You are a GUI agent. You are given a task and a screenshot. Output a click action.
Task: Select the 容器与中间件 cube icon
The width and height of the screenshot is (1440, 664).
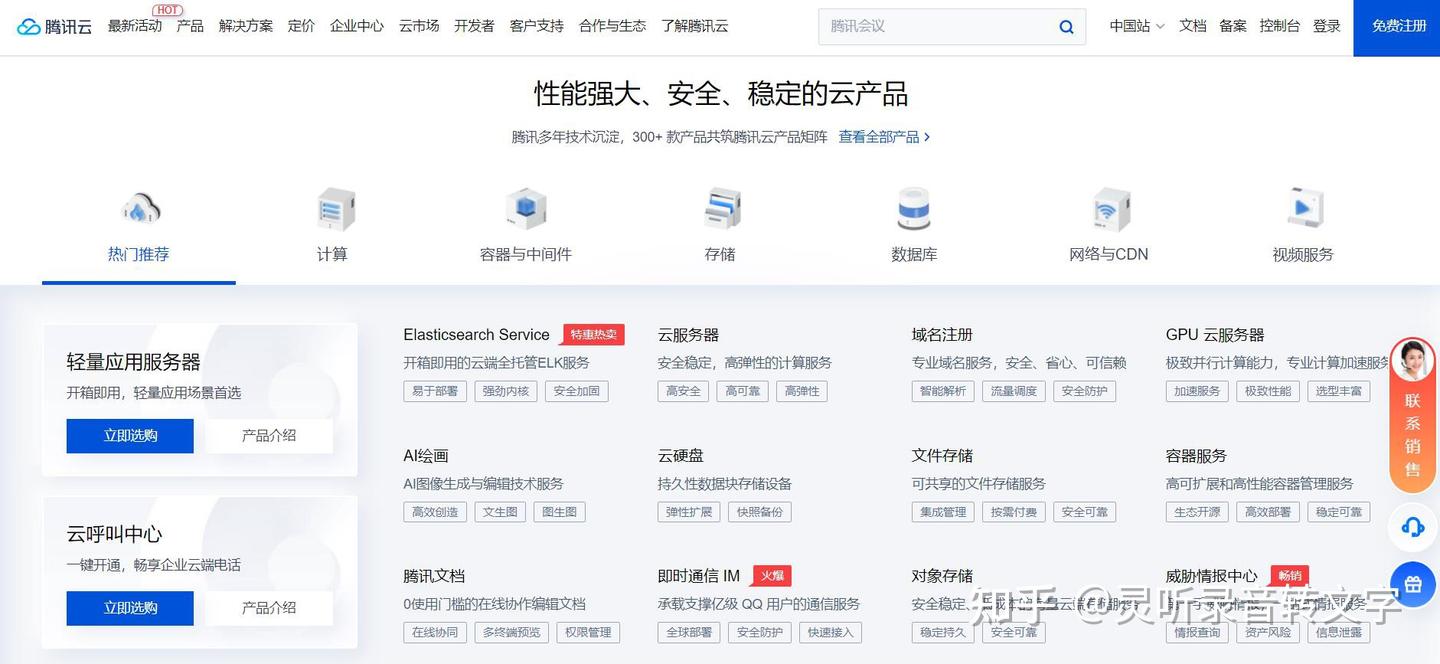(x=526, y=209)
